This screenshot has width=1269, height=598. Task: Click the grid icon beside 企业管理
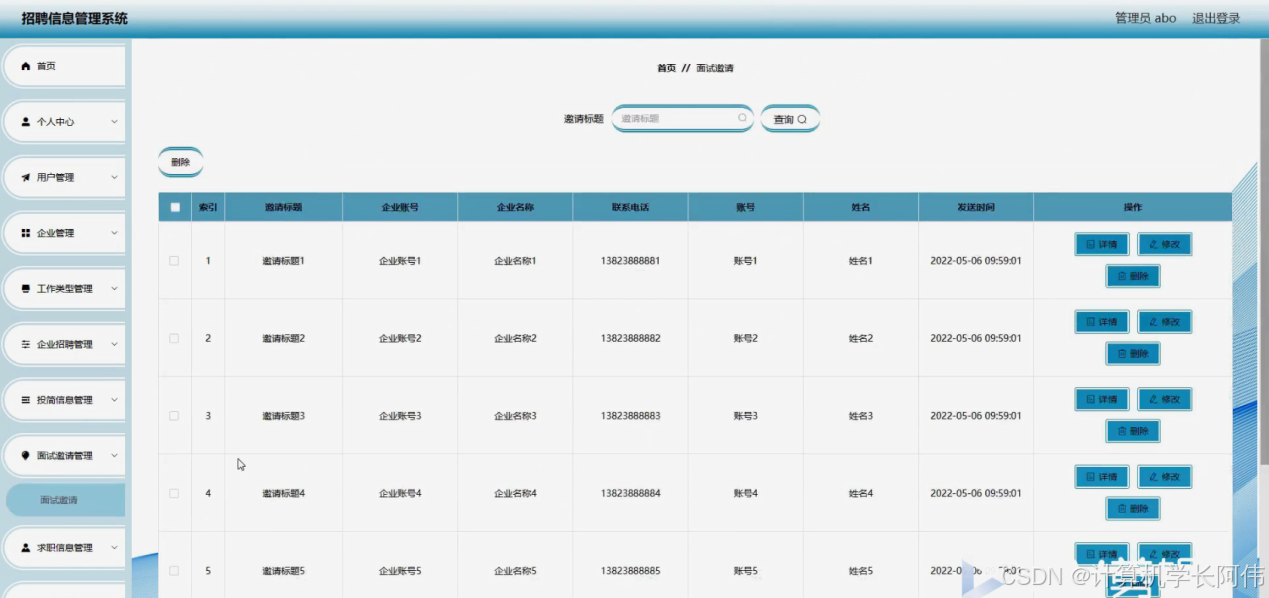(x=26, y=233)
